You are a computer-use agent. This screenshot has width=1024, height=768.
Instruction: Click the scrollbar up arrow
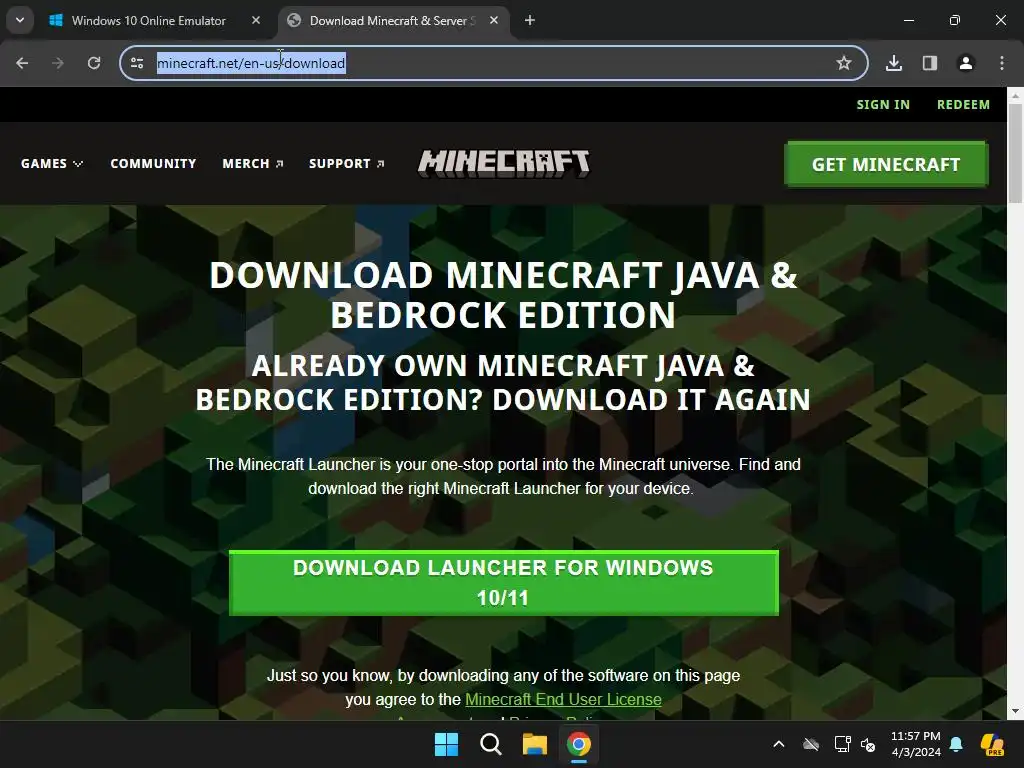click(1016, 95)
